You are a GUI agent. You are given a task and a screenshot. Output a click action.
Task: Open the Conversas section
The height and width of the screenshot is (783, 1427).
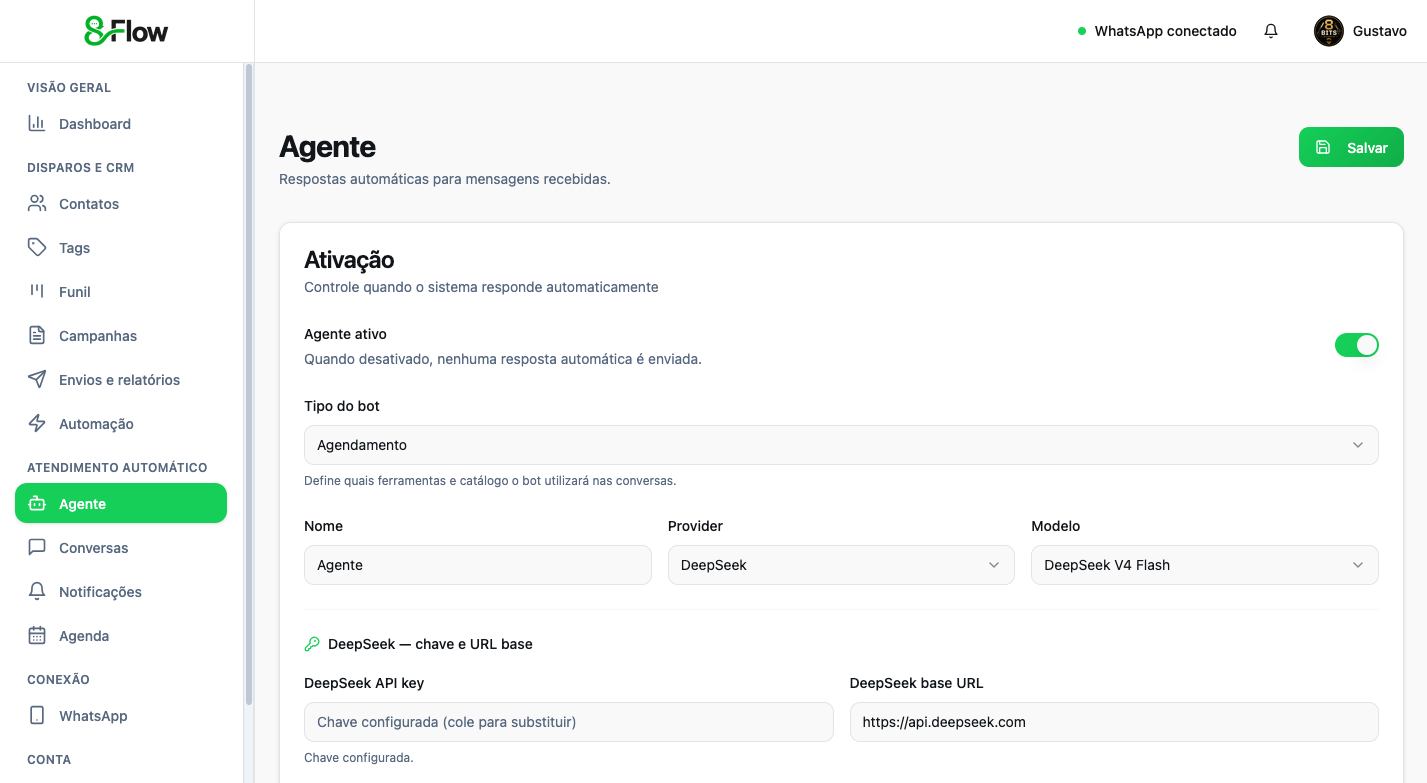click(121, 548)
